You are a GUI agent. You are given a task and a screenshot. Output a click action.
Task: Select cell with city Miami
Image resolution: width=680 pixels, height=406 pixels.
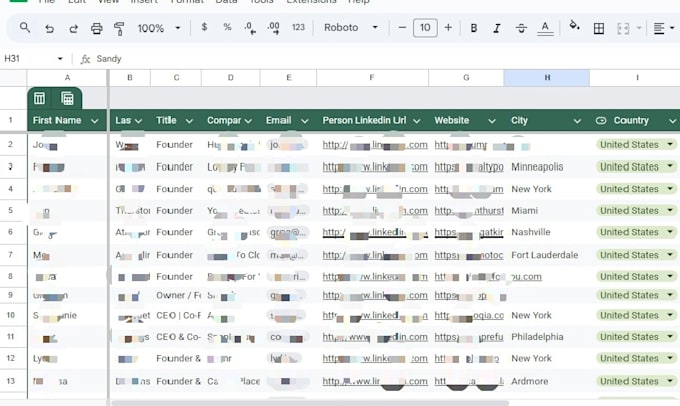coord(546,210)
